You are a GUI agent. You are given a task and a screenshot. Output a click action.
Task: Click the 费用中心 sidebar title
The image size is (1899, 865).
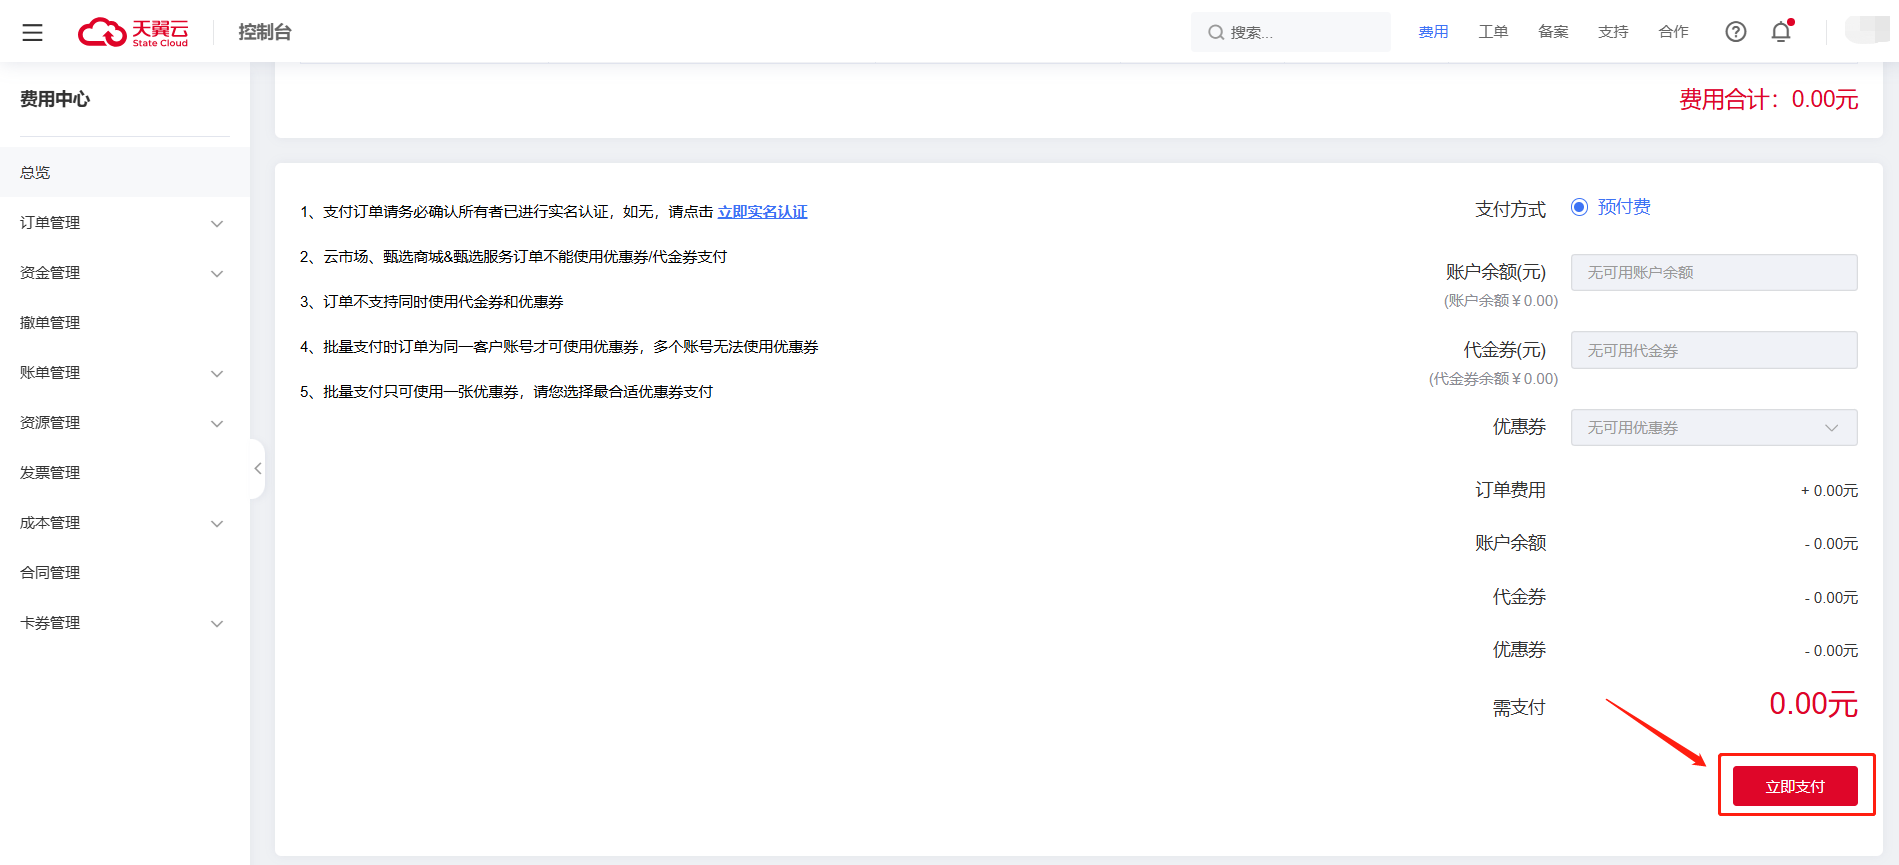pyautogui.click(x=55, y=99)
